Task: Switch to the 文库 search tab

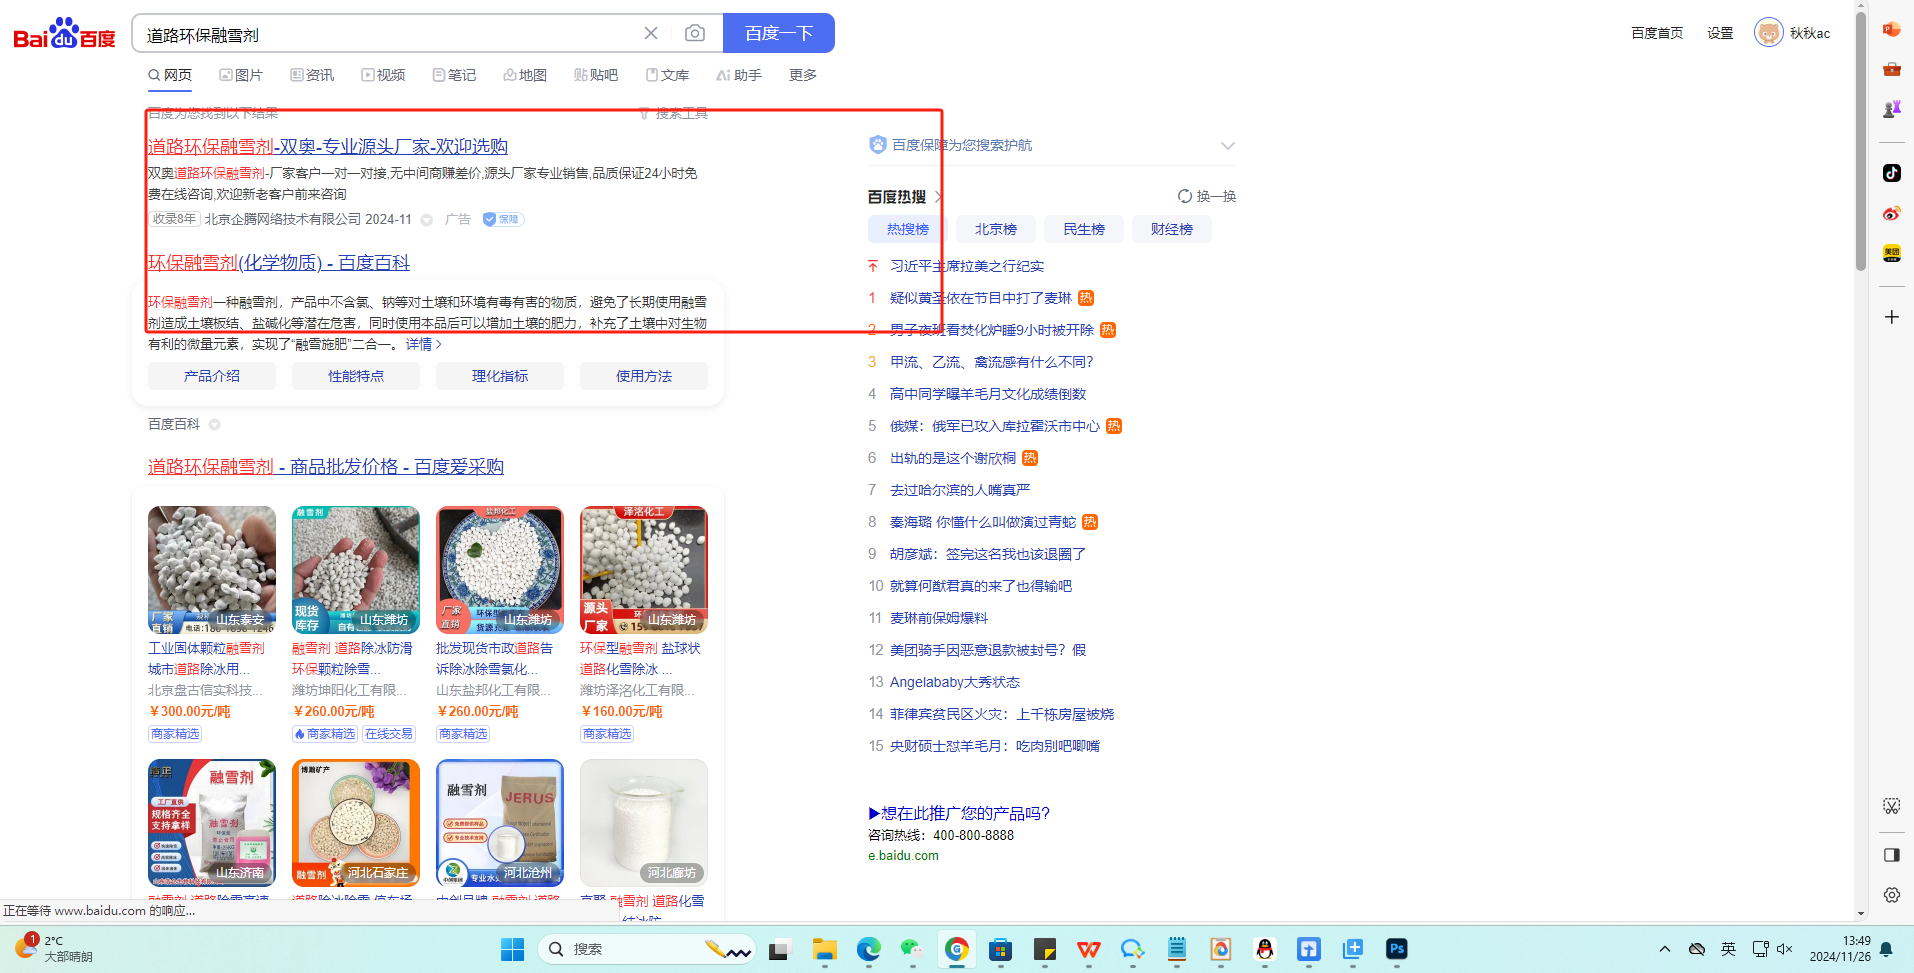Action: point(667,75)
